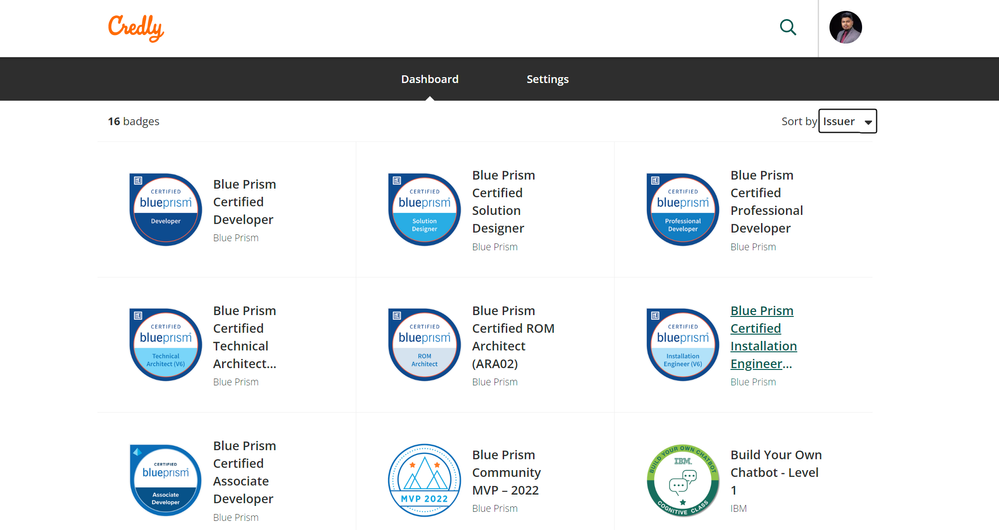Click the Solution Designer badge image
The width and height of the screenshot is (999, 530).
tap(424, 210)
